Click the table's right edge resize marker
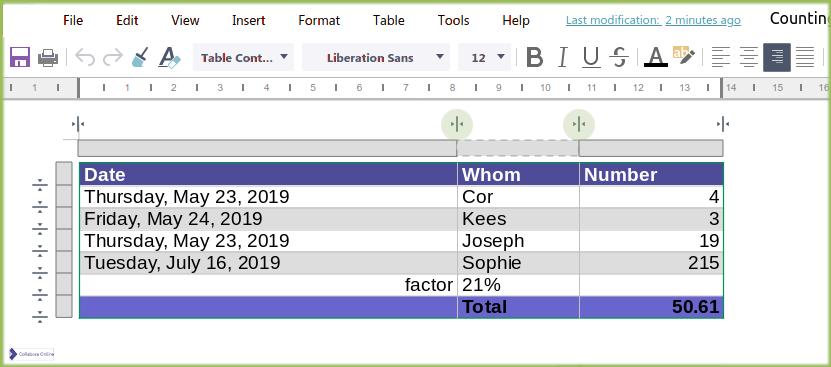This screenshot has height=367, width=831. [723, 125]
